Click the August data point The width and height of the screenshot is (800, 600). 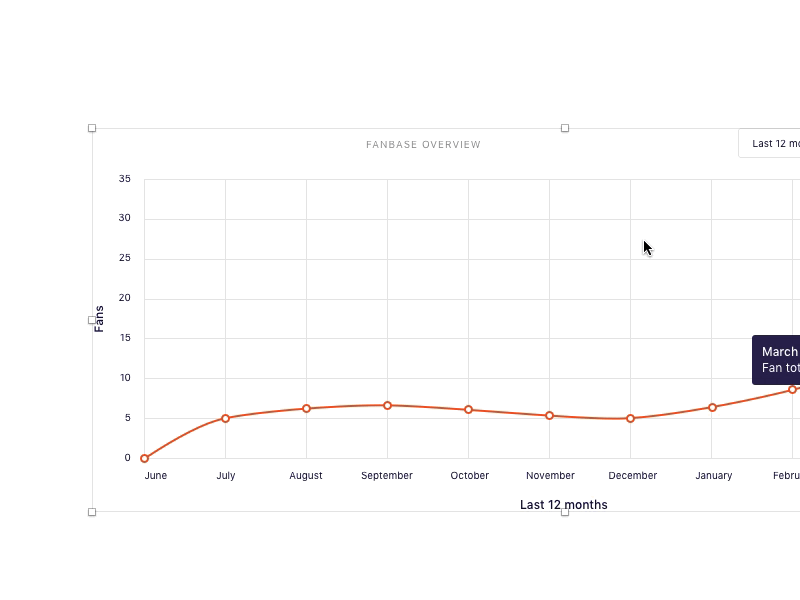[x=306, y=408]
